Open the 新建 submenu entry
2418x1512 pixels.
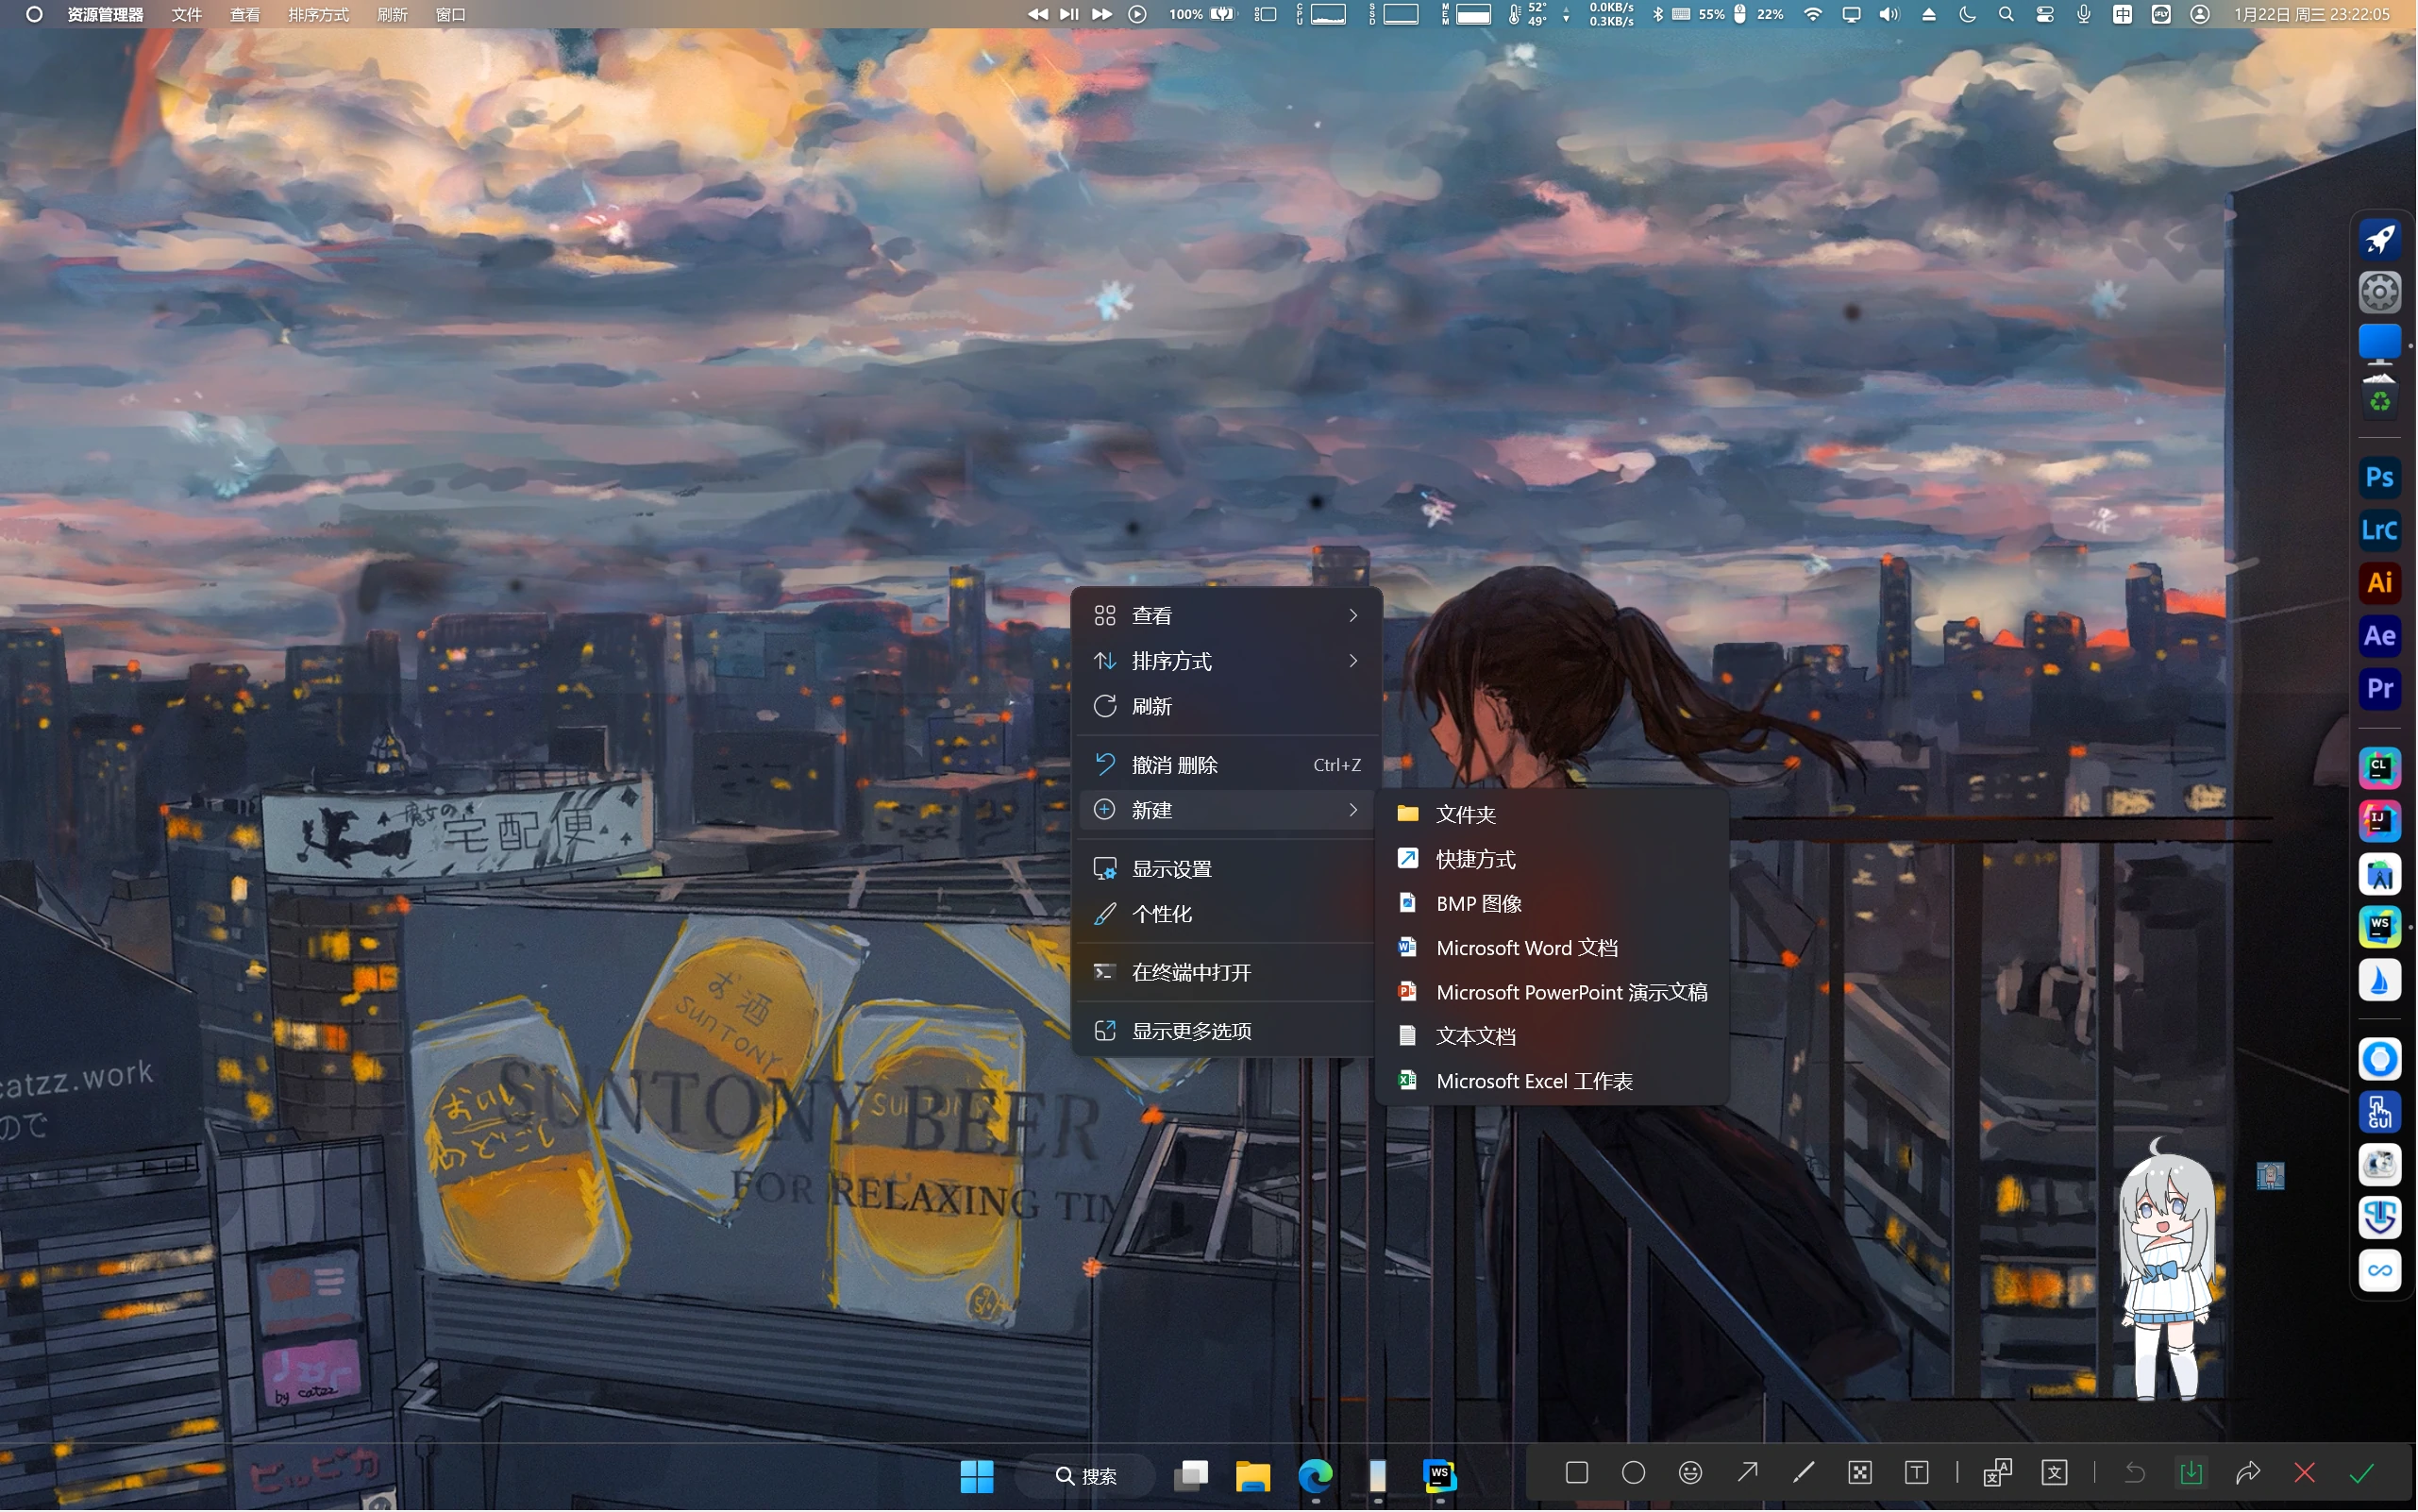point(1226,810)
